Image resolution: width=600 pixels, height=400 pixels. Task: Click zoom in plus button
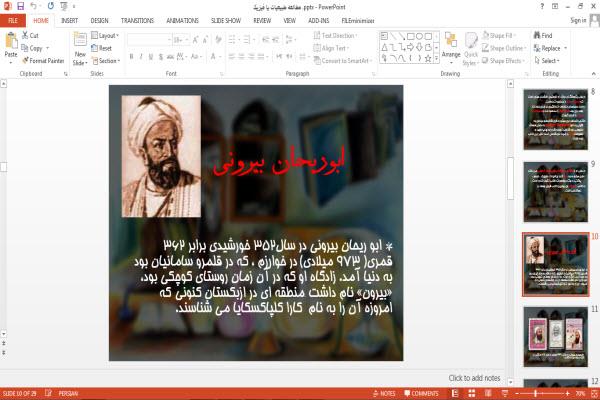pyautogui.click(x=567, y=393)
